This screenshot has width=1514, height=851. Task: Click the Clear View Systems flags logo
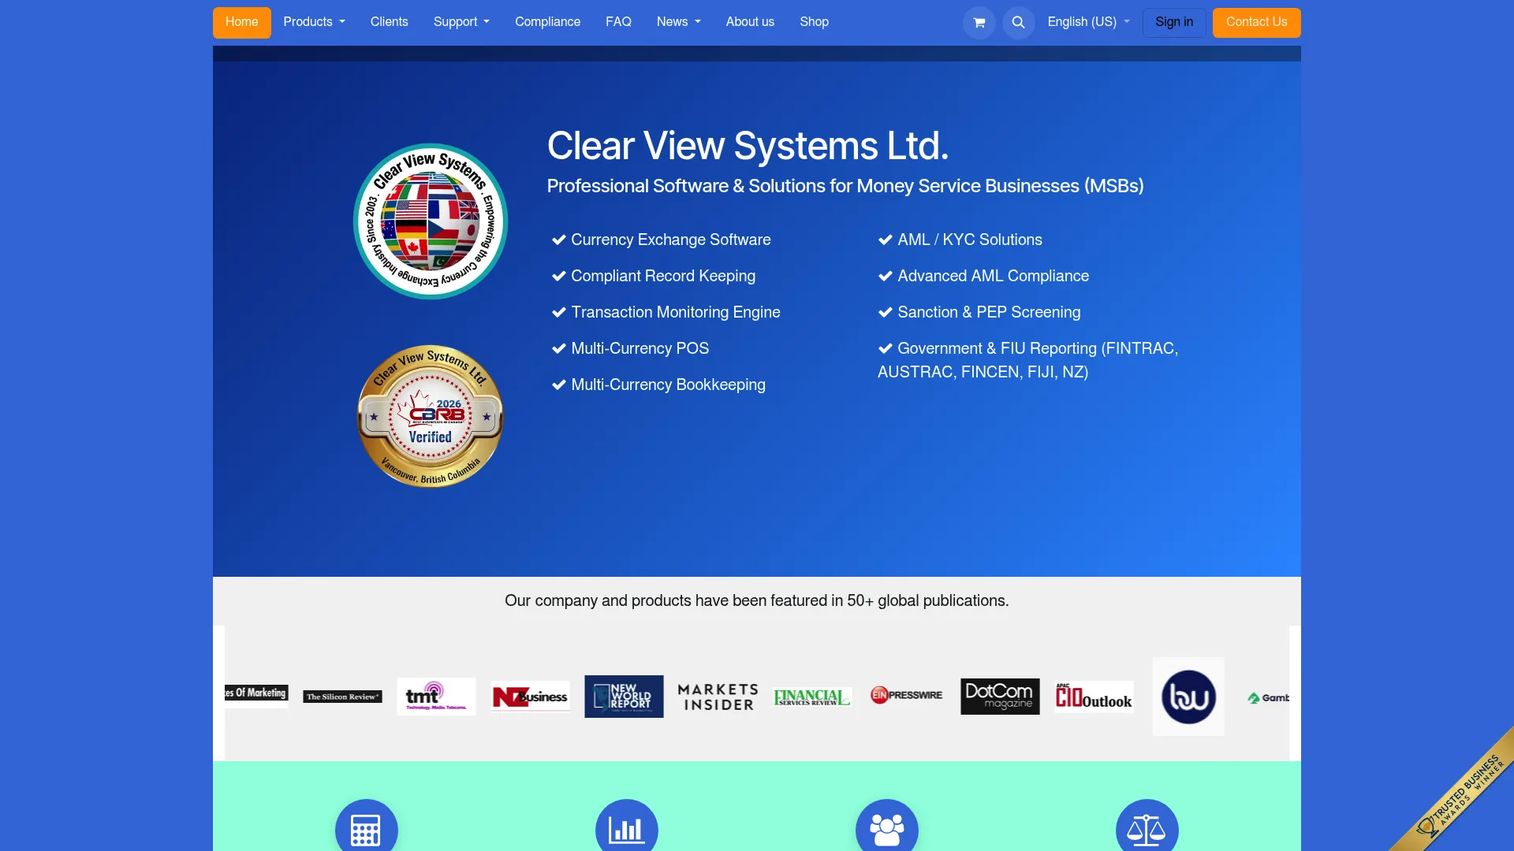tap(430, 221)
